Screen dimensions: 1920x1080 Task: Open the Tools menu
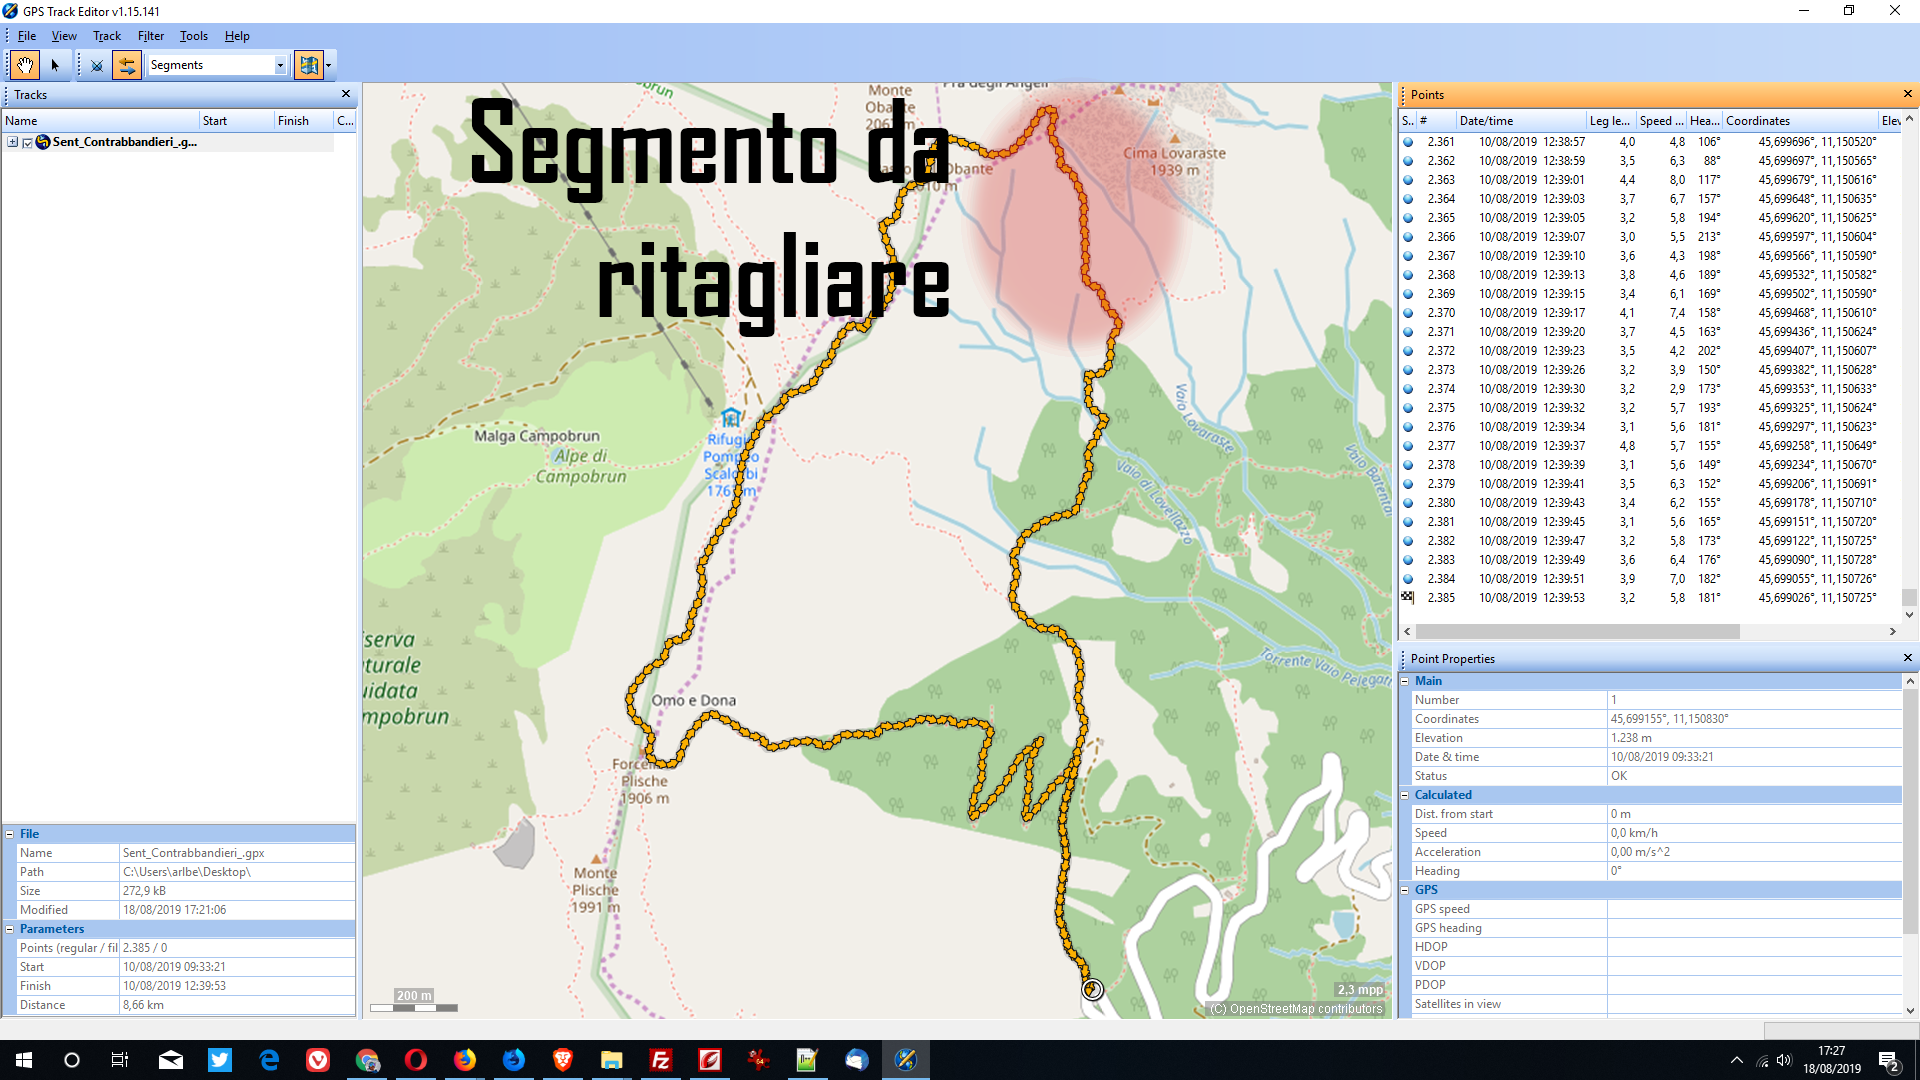(194, 36)
